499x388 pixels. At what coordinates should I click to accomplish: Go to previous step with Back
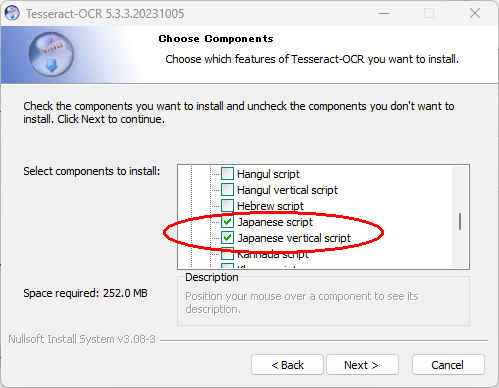tap(287, 365)
